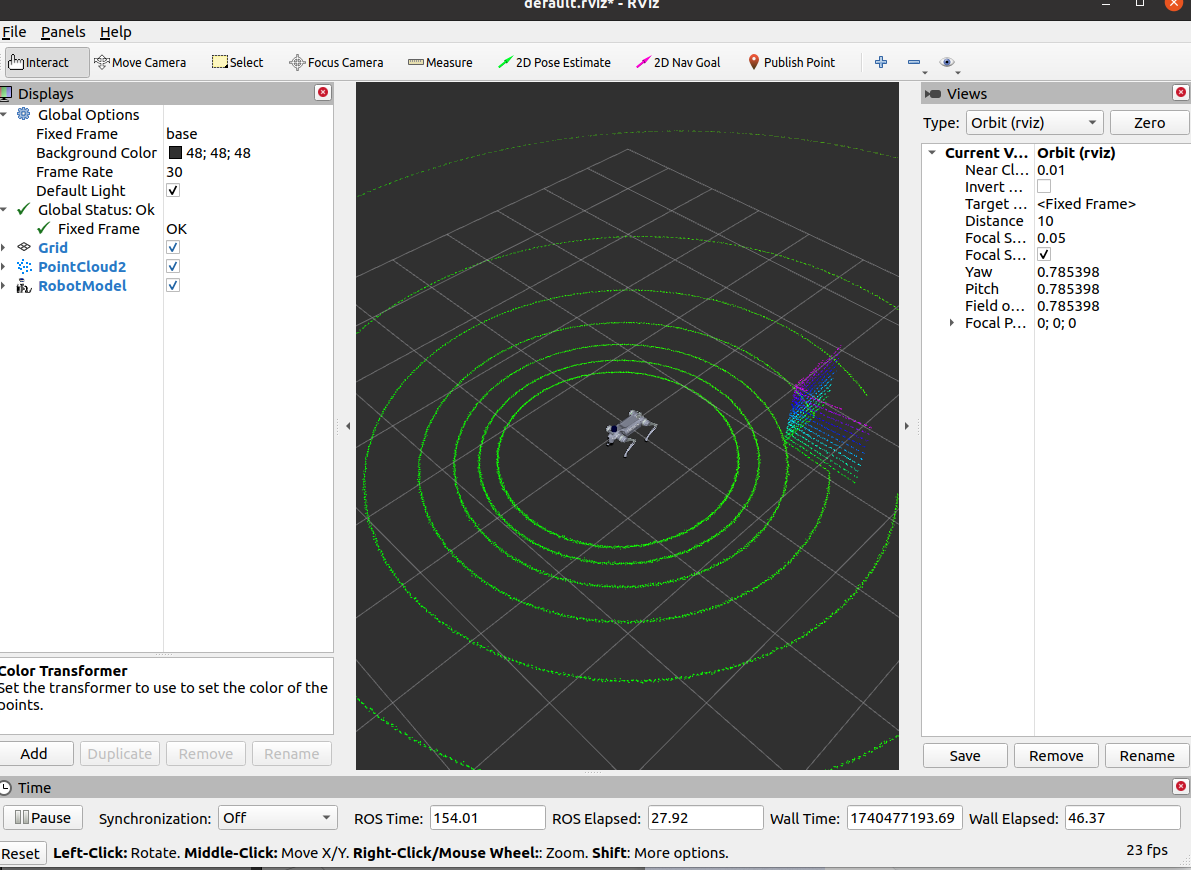This screenshot has width=1191, height=870.
Task: Click the ROS Elapsed field
Action: coord(706,818)
